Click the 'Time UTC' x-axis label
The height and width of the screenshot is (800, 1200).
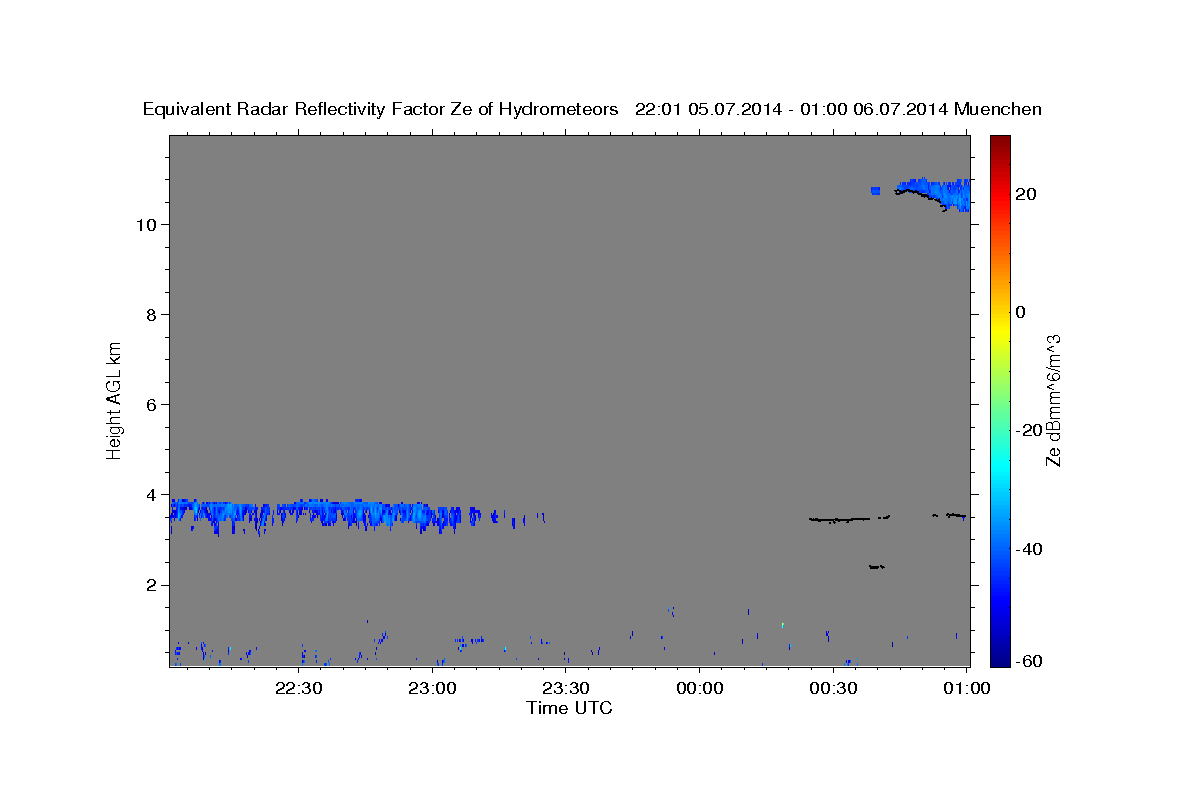(x=569, y=708)
